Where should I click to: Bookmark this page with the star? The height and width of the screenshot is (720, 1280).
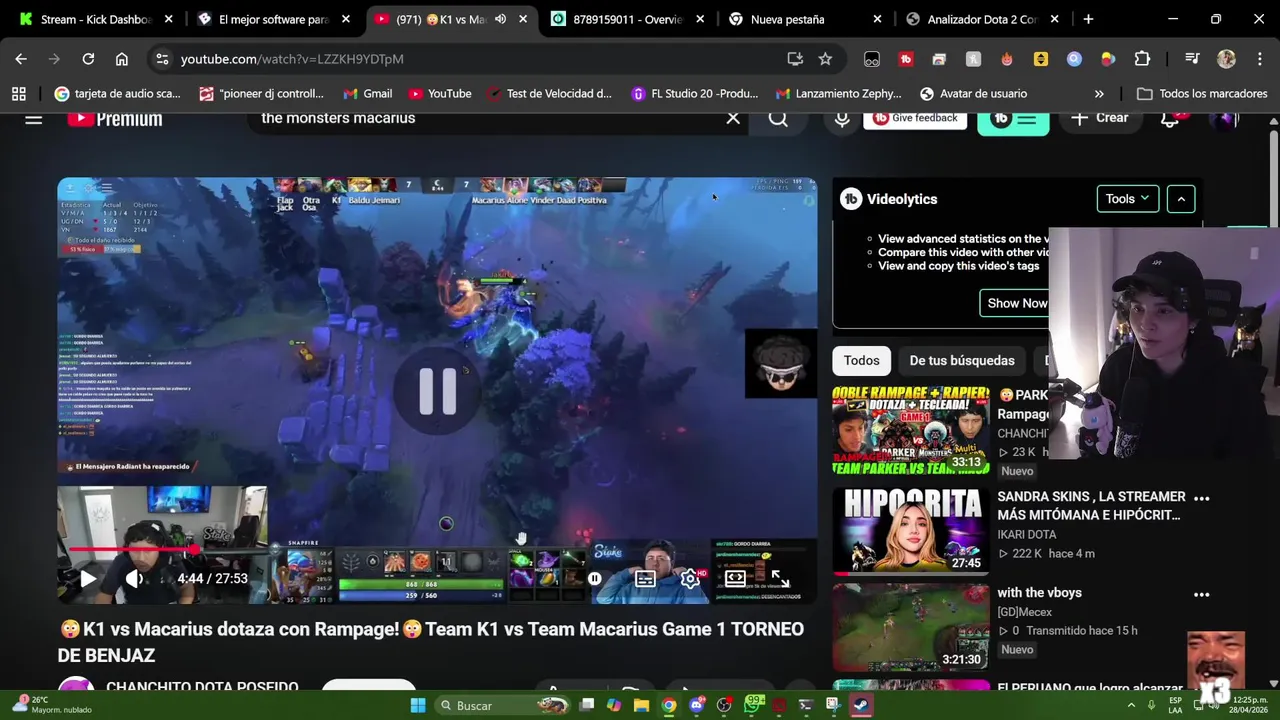(x=825, y=59)
